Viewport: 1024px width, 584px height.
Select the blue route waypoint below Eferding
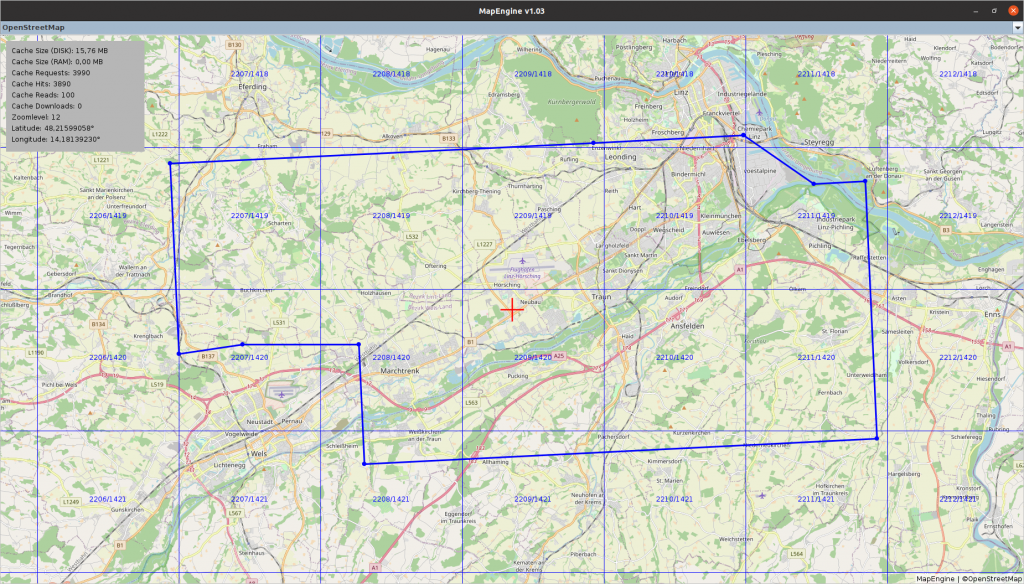tap(170, 162)
